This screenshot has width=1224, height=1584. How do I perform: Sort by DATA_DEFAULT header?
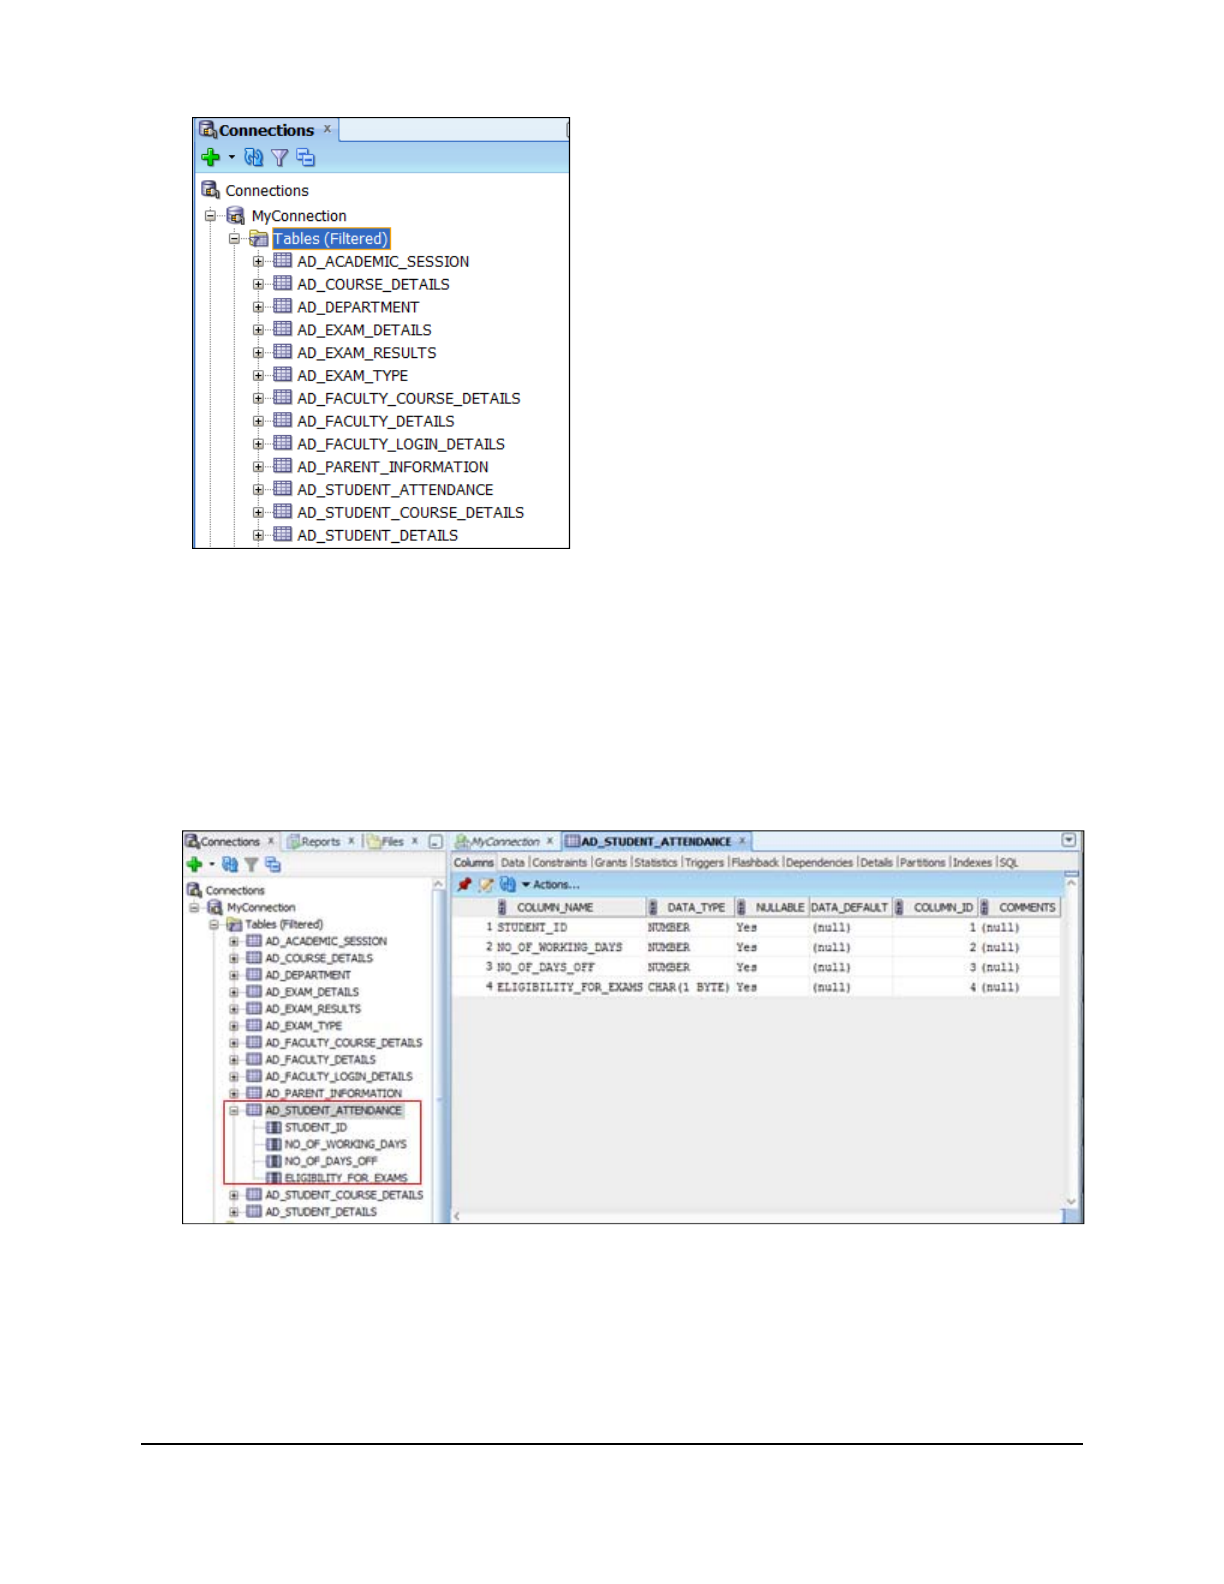click(849, 908)
